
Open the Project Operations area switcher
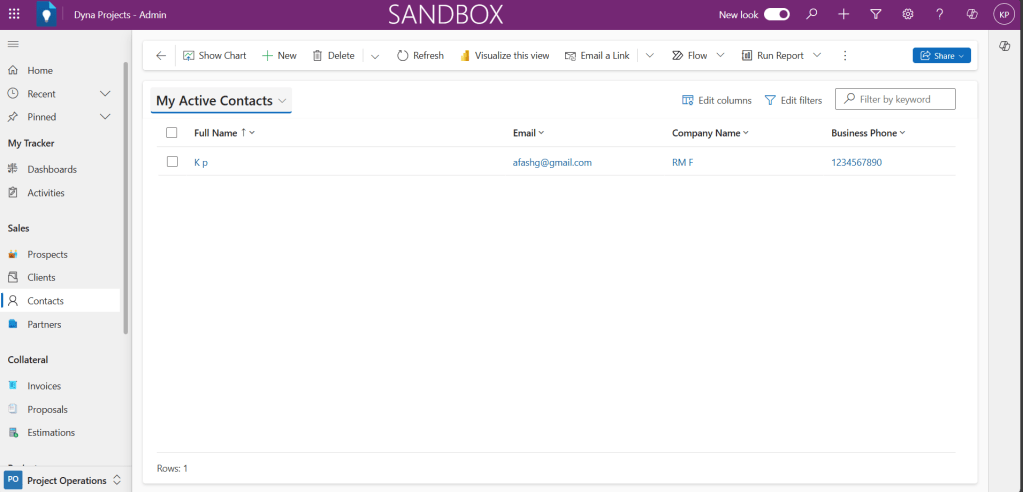pos(66,480)
